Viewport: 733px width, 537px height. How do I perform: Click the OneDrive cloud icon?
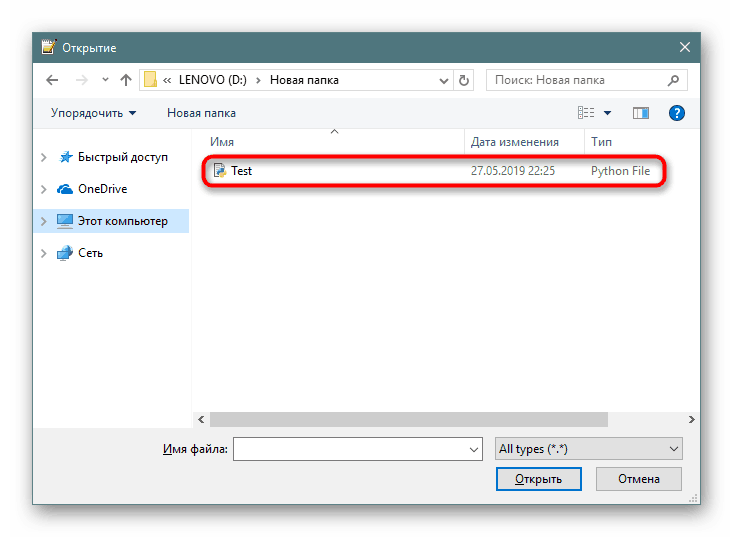click(65, 189)
